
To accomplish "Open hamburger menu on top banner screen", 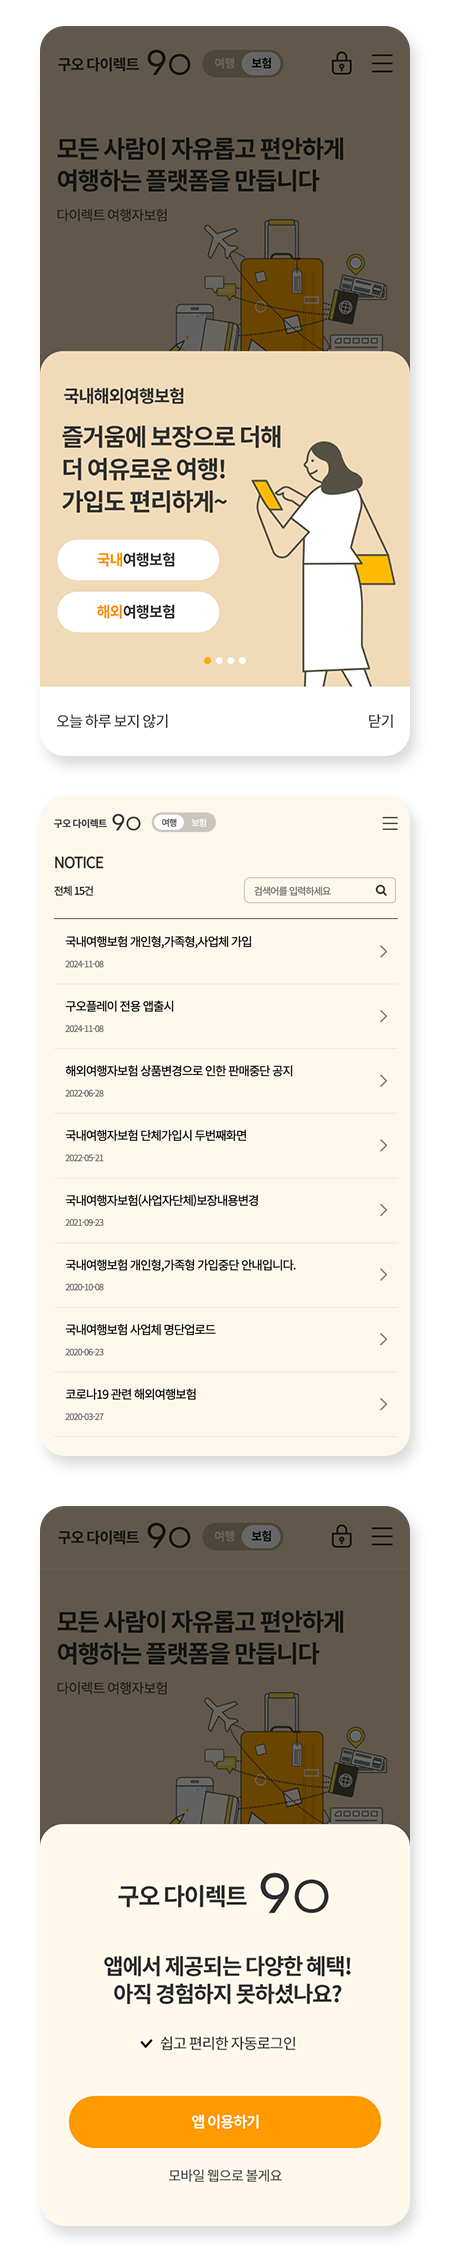I will tap(382, 63).
